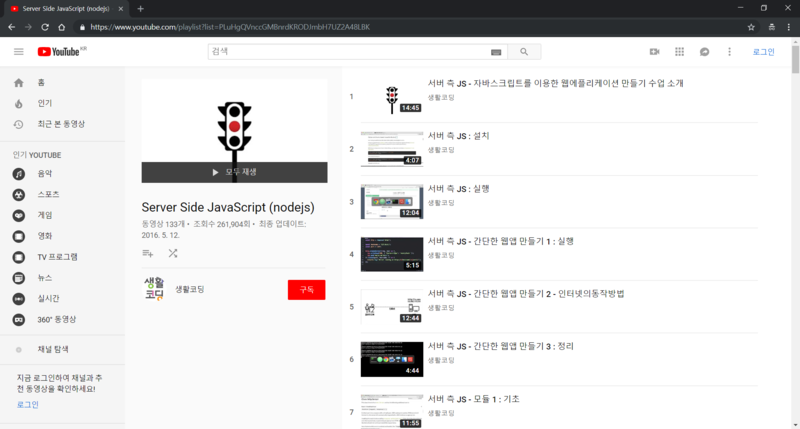The image size is (800, 429).
Task: Click the red 구독 subscribe button
Action: tap(307, 290)
